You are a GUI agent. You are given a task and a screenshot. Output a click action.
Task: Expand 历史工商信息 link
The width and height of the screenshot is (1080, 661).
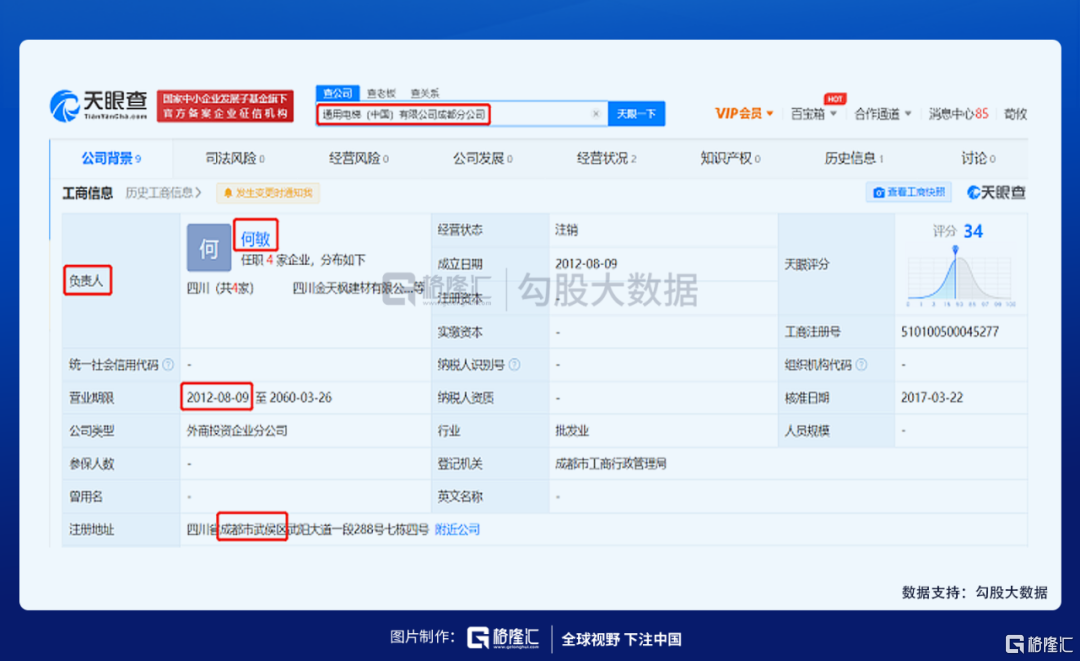tap(163, 193)
